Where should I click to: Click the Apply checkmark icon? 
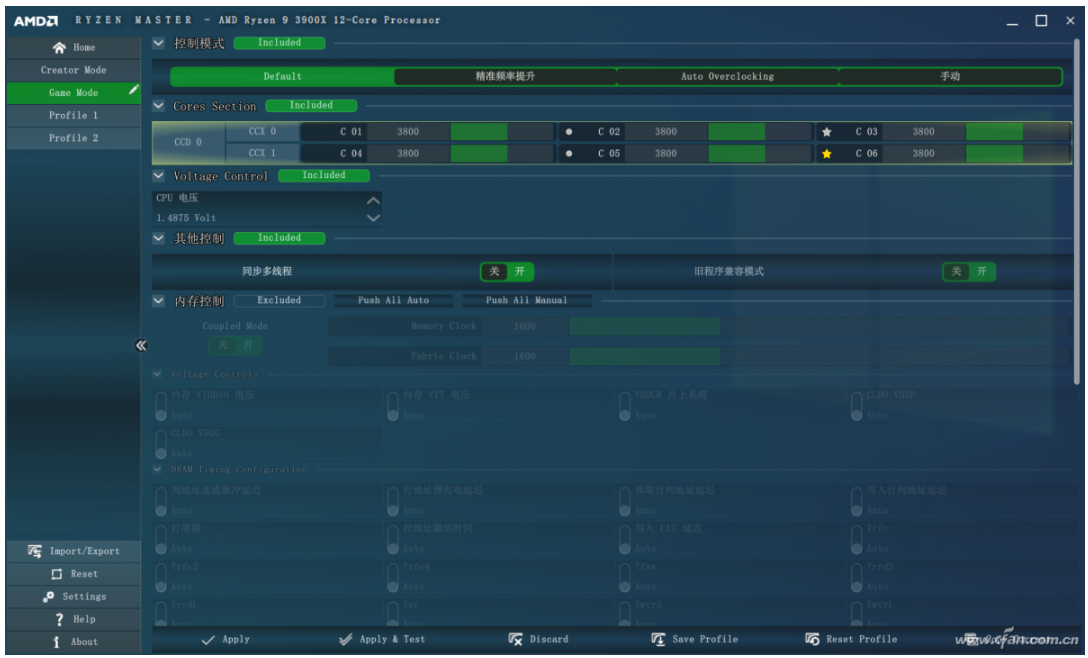pos(207,640)
